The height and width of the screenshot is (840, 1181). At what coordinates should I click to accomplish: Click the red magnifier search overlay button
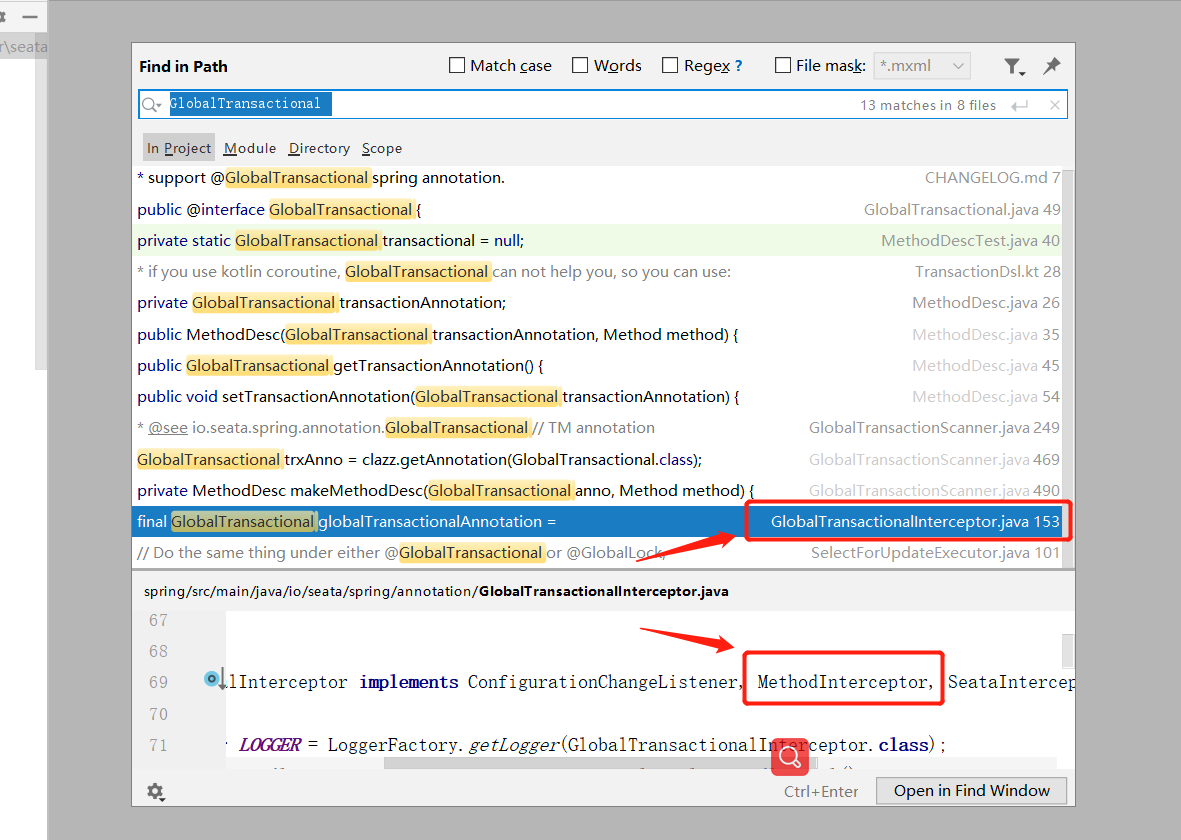point(789,757)
